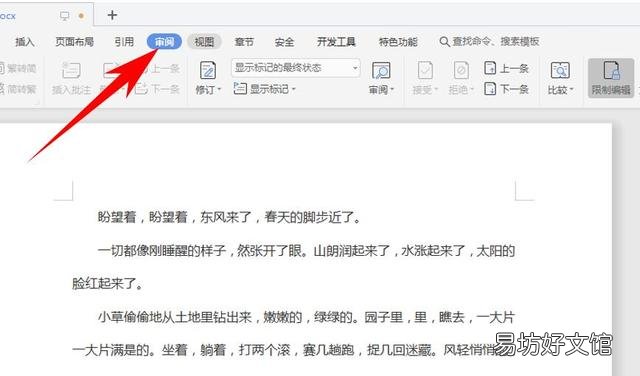Open the 显示标记的最终状态 combo box
The height and width of the screenshot is (376, 640).
coord(296,68)
